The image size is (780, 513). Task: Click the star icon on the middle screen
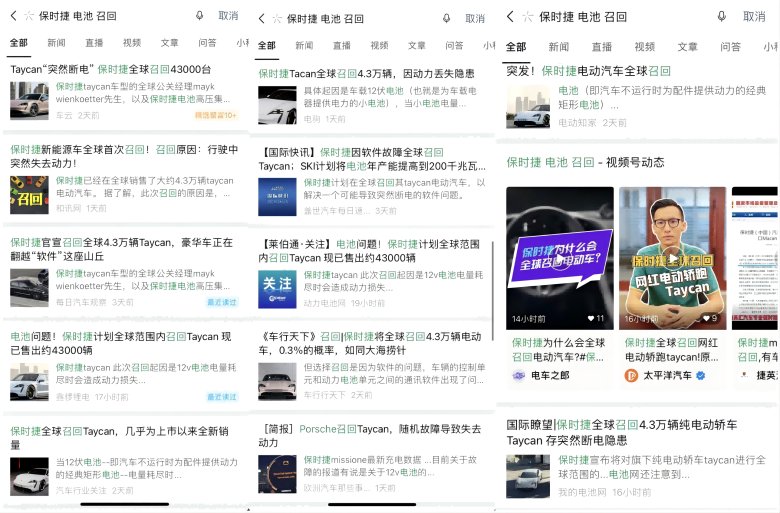point(276,18)
